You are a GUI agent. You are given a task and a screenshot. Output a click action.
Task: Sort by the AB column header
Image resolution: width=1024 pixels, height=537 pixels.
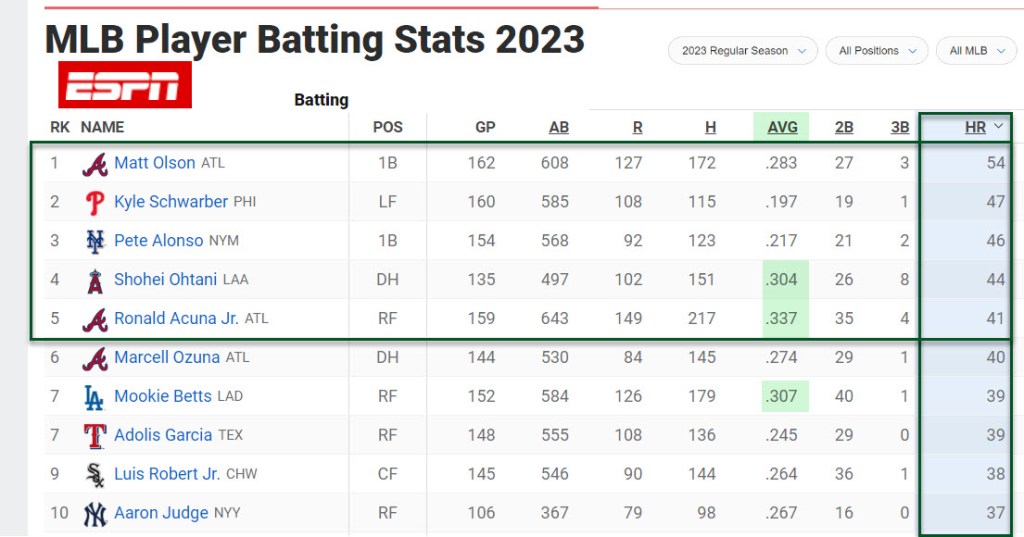click(x=558, y=127)
